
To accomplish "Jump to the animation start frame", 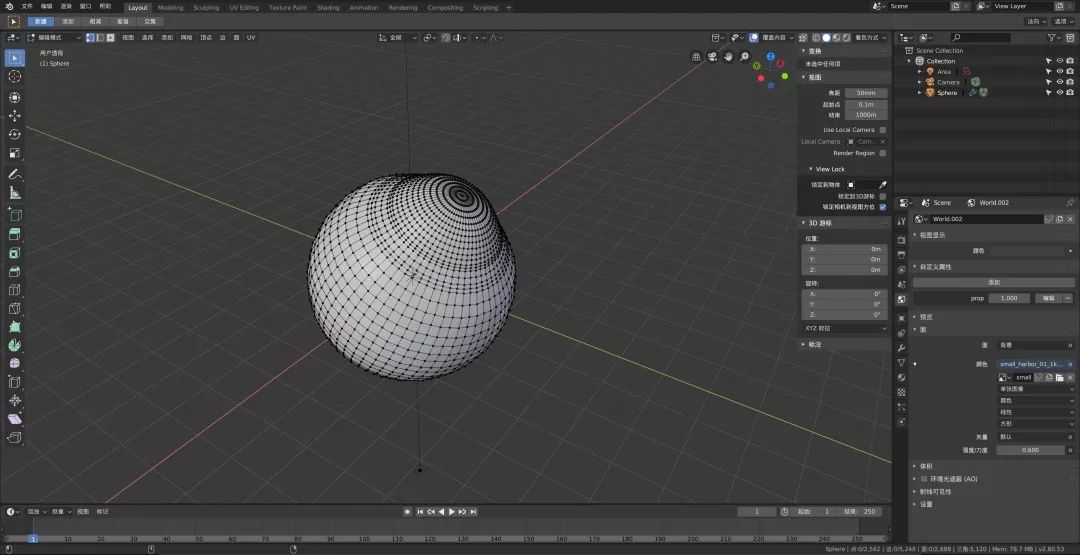I will tap(420, 512).
